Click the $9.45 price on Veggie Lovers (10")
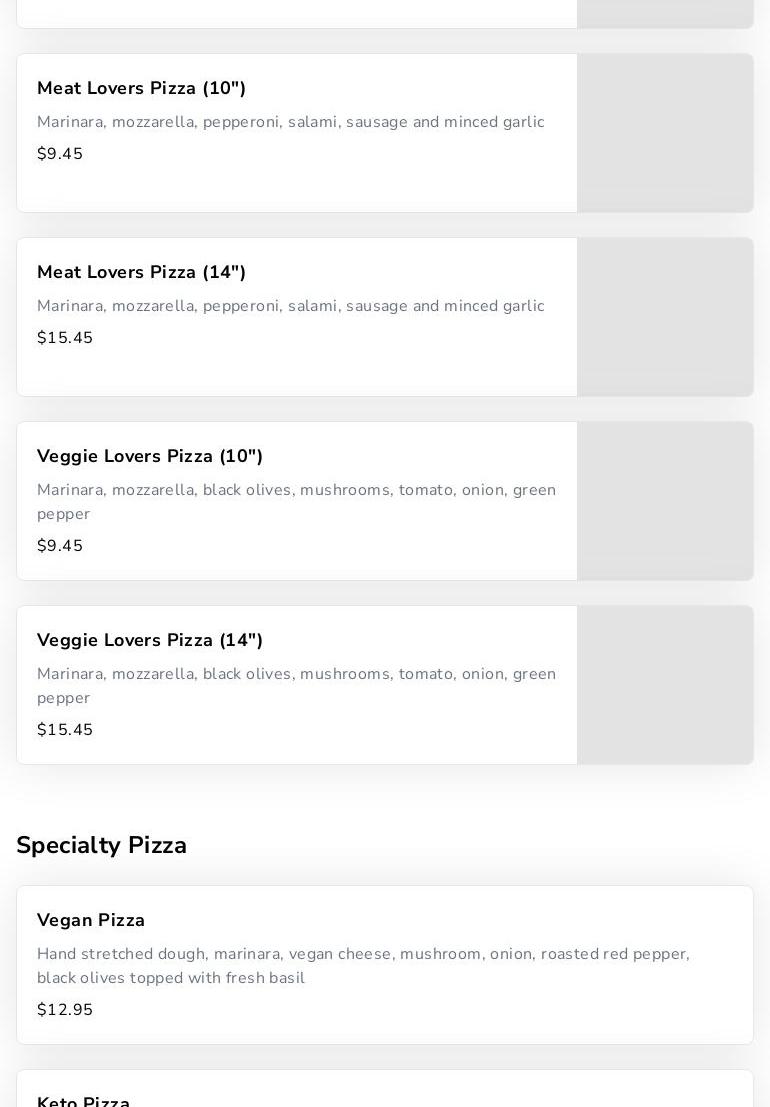 click(x=60, y=546)
